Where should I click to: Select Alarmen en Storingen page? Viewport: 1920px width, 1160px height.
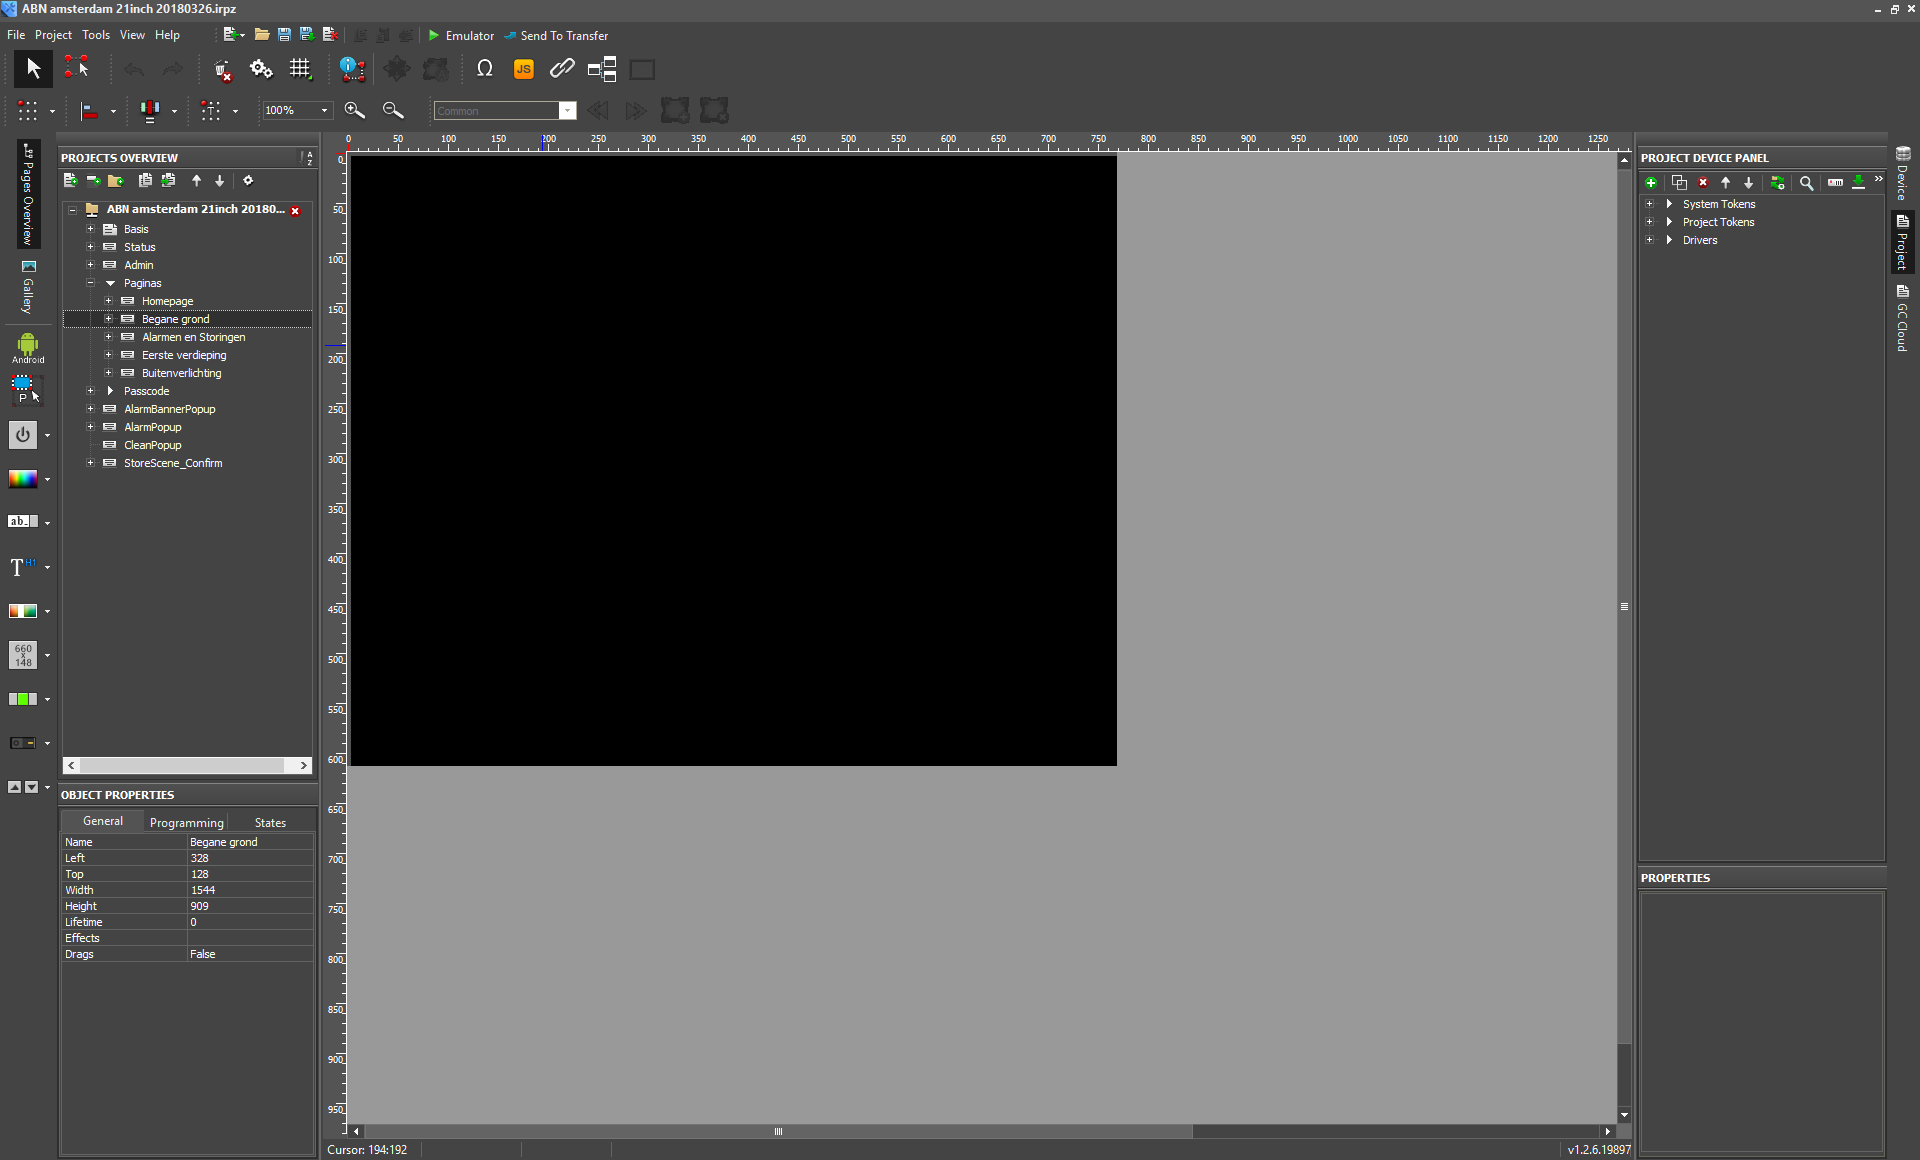pos(193,337)
